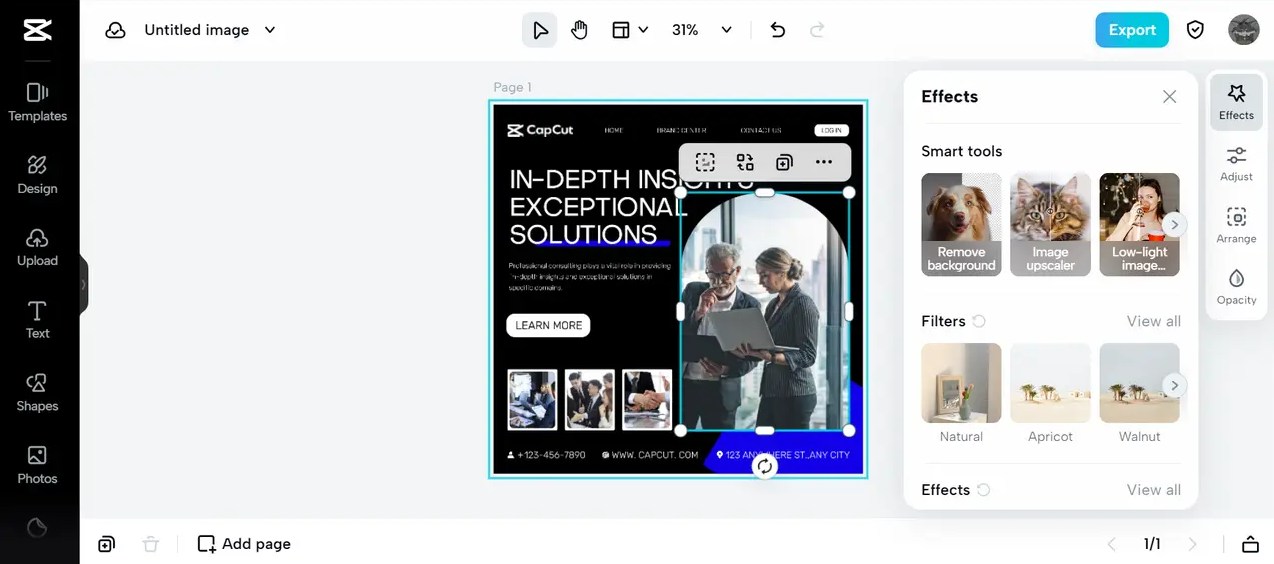
Task: Click the Add page button
Action: click(x=244, y=544)
